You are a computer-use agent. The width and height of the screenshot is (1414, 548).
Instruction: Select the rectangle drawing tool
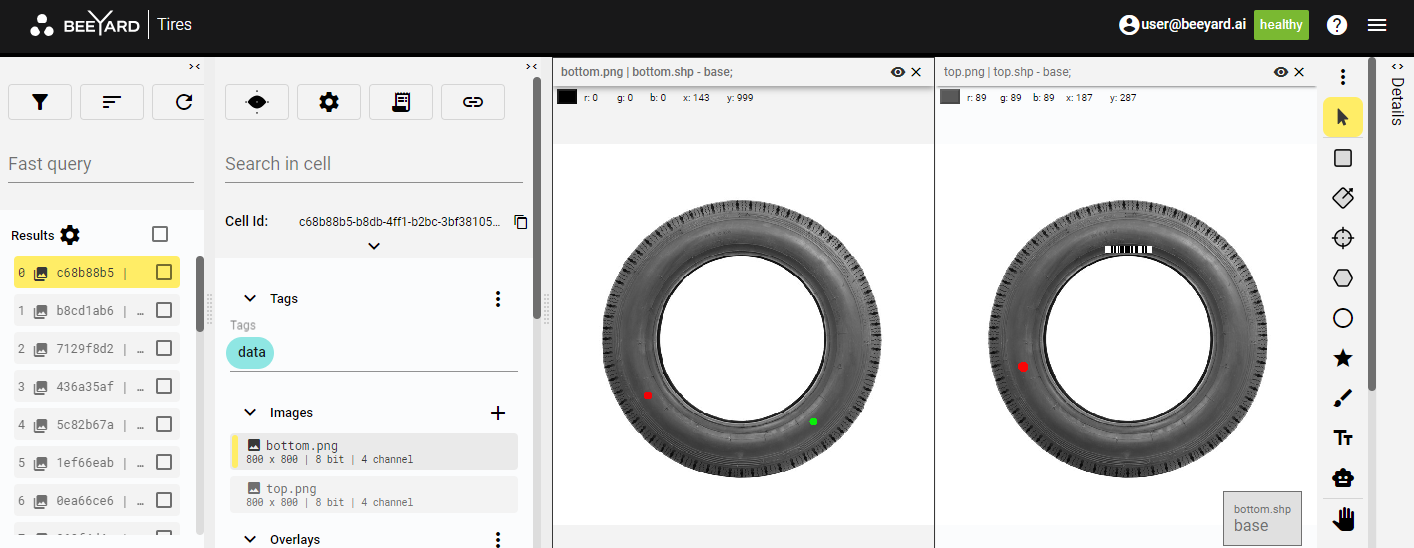pyautogui.click(x=1343, y=158)
